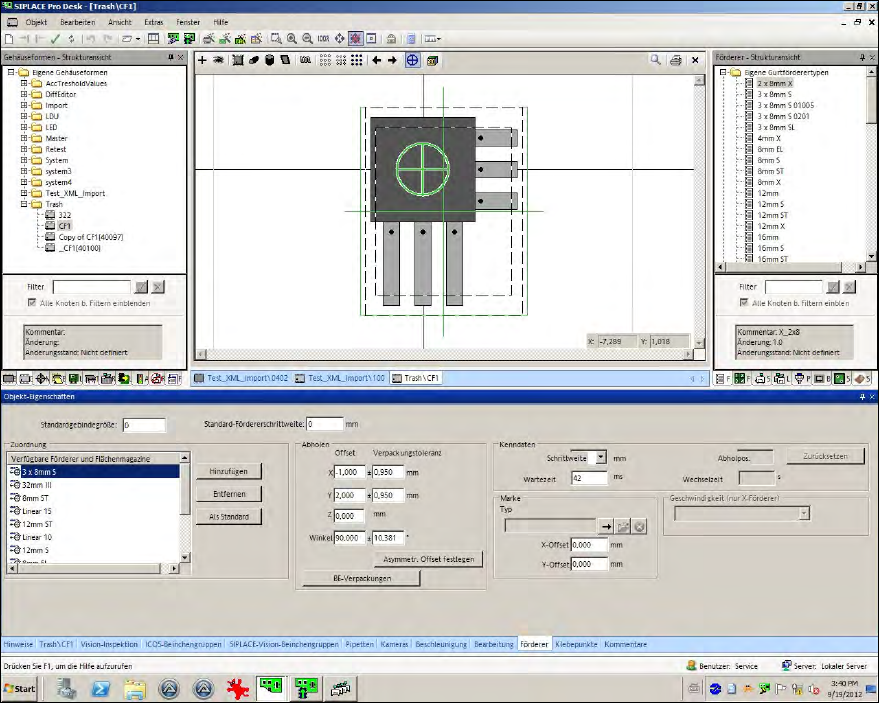Toggle 'Alle Knoten b. Filtern einblenden' in left panel
This screenshot has width=879, height=703.
click(32, 302)
